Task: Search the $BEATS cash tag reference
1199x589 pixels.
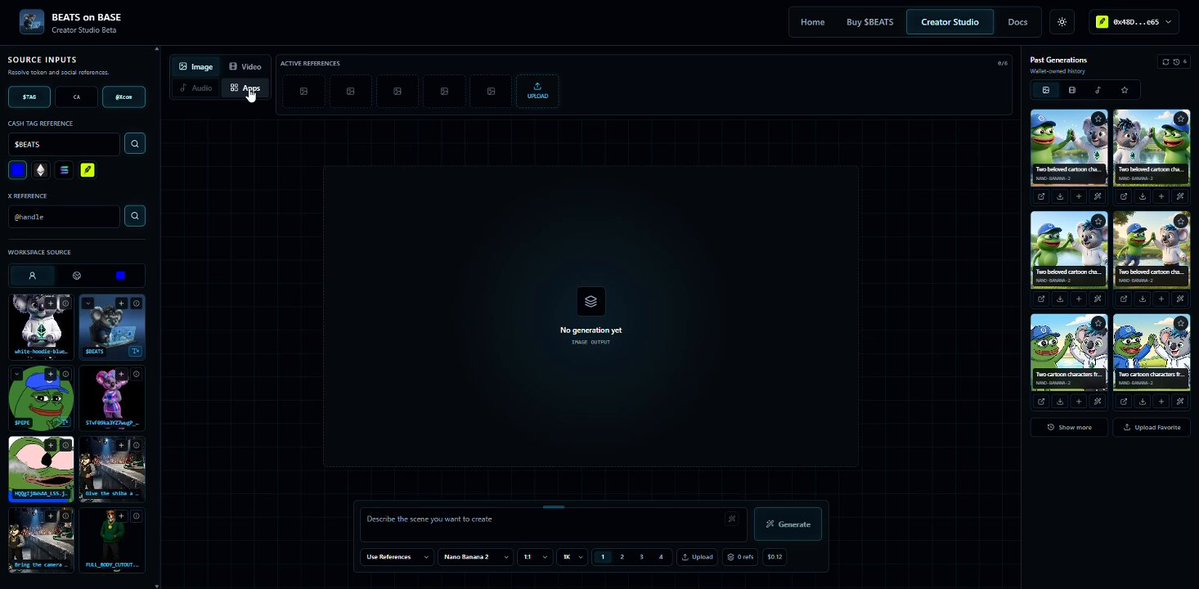Action: pyautogui.click(x=135, y=143)
